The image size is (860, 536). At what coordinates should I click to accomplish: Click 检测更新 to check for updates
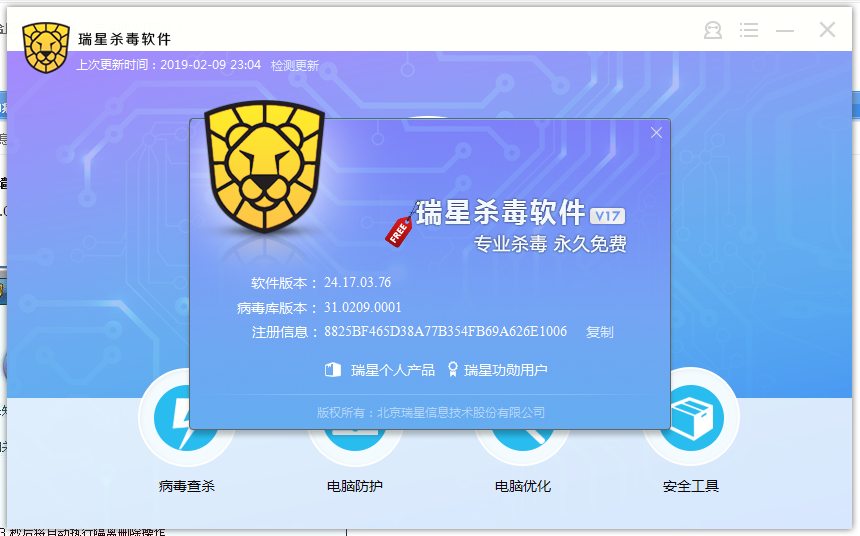coord(295,66)
